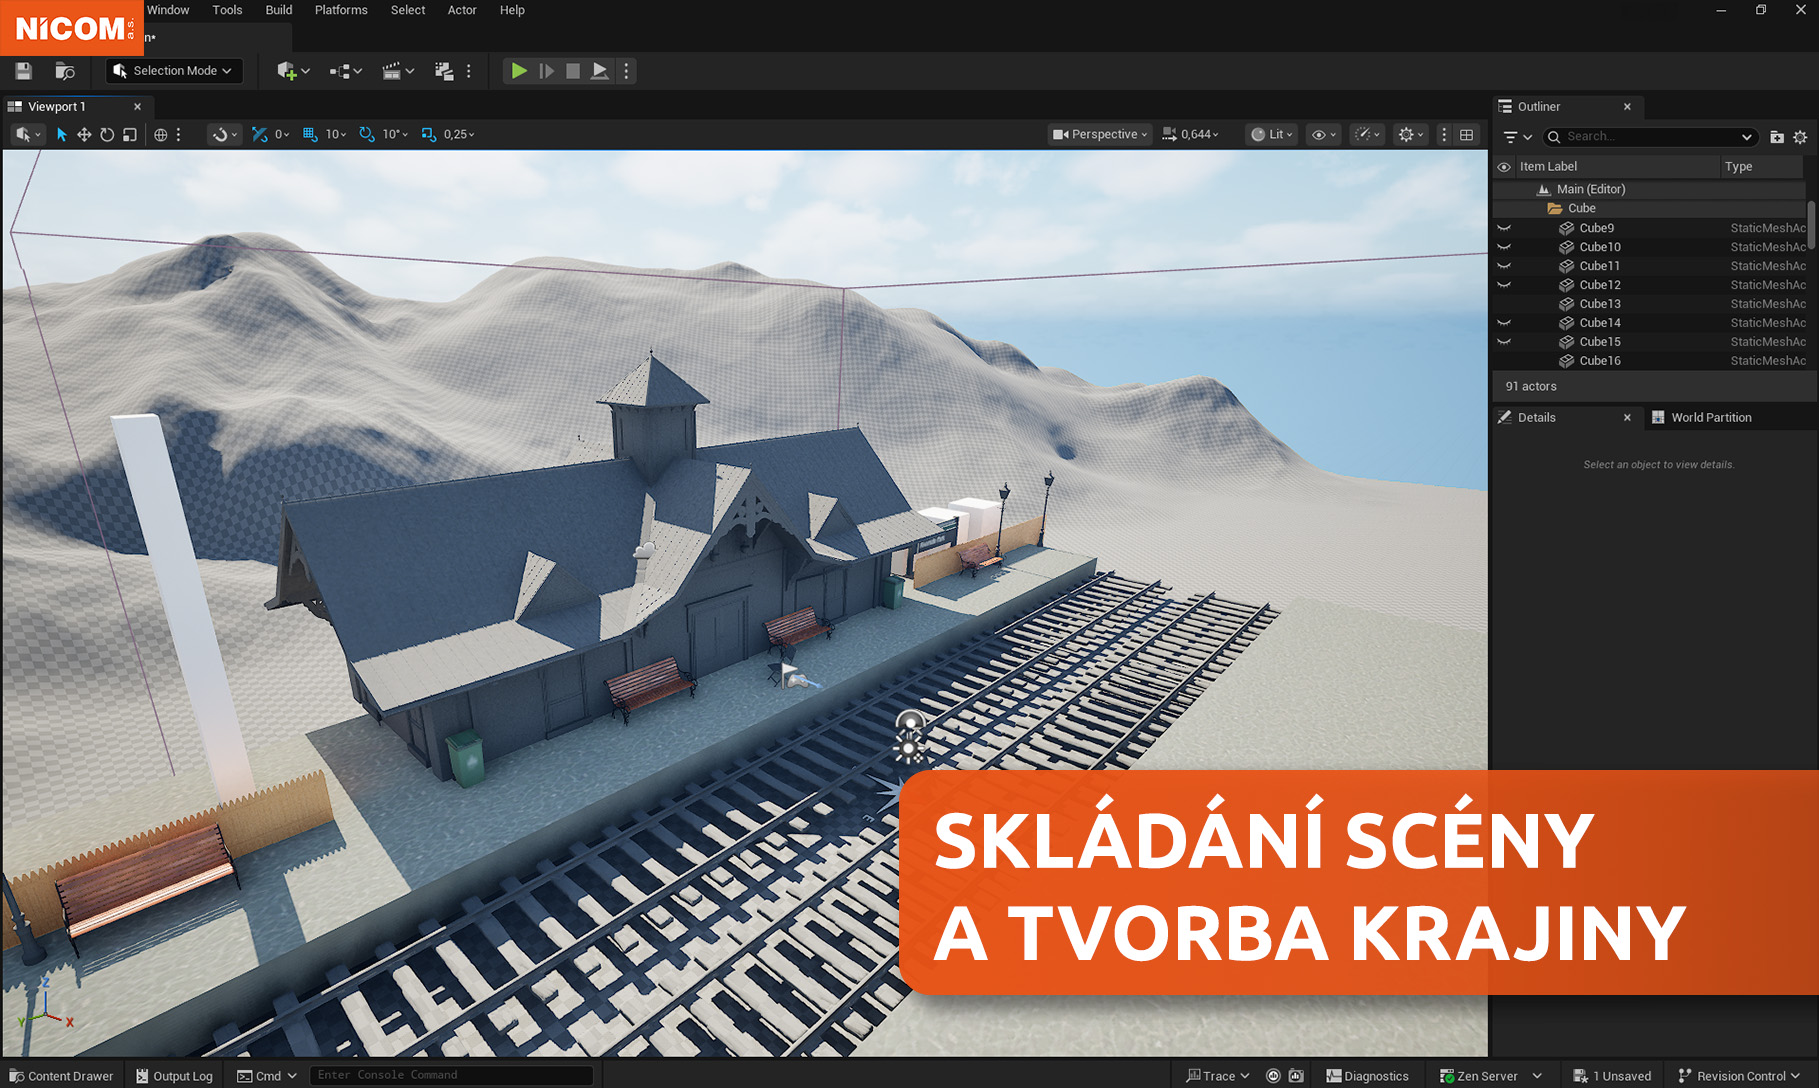Screen dimensions: 1819x1088
Task: Open the Selection Mode dropdown
Action: (174, 71)
